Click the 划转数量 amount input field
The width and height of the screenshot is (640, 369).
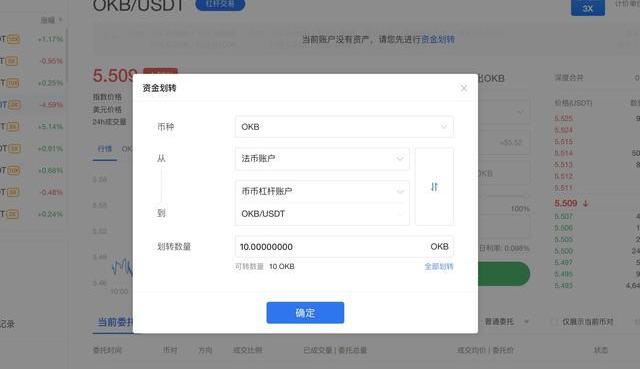tap(344, 247)
